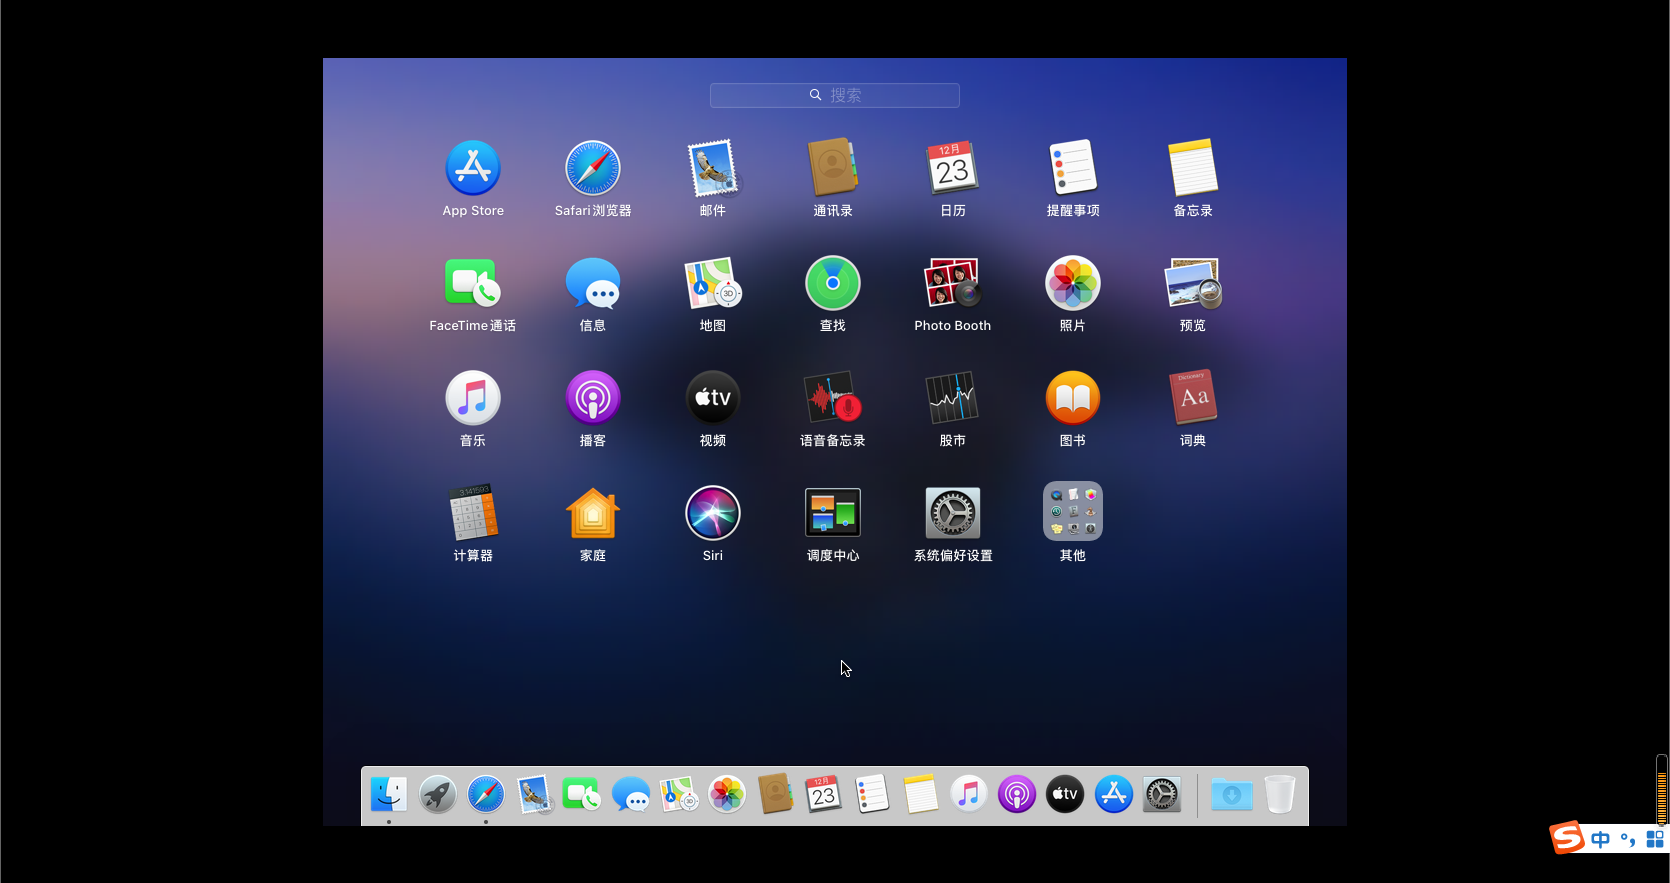This screenshot has width=1670, height=883.
Task: Open 调度中心
Action: point(833,513)
